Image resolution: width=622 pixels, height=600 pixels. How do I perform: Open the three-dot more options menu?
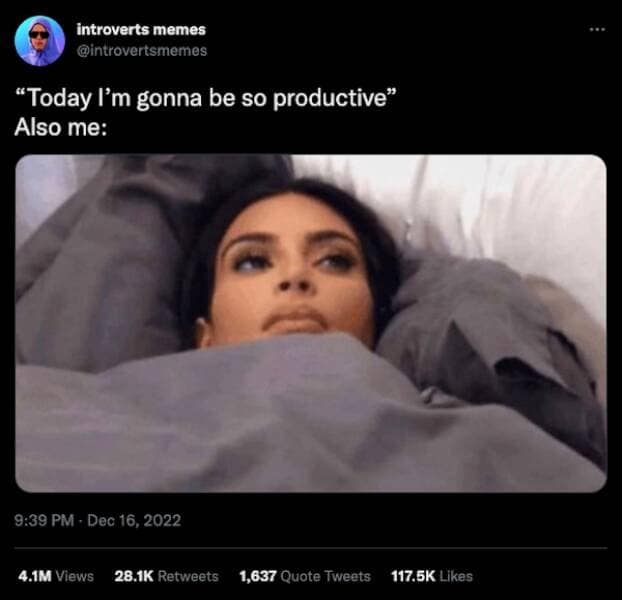pyautogui.click(x=597, y=29)
